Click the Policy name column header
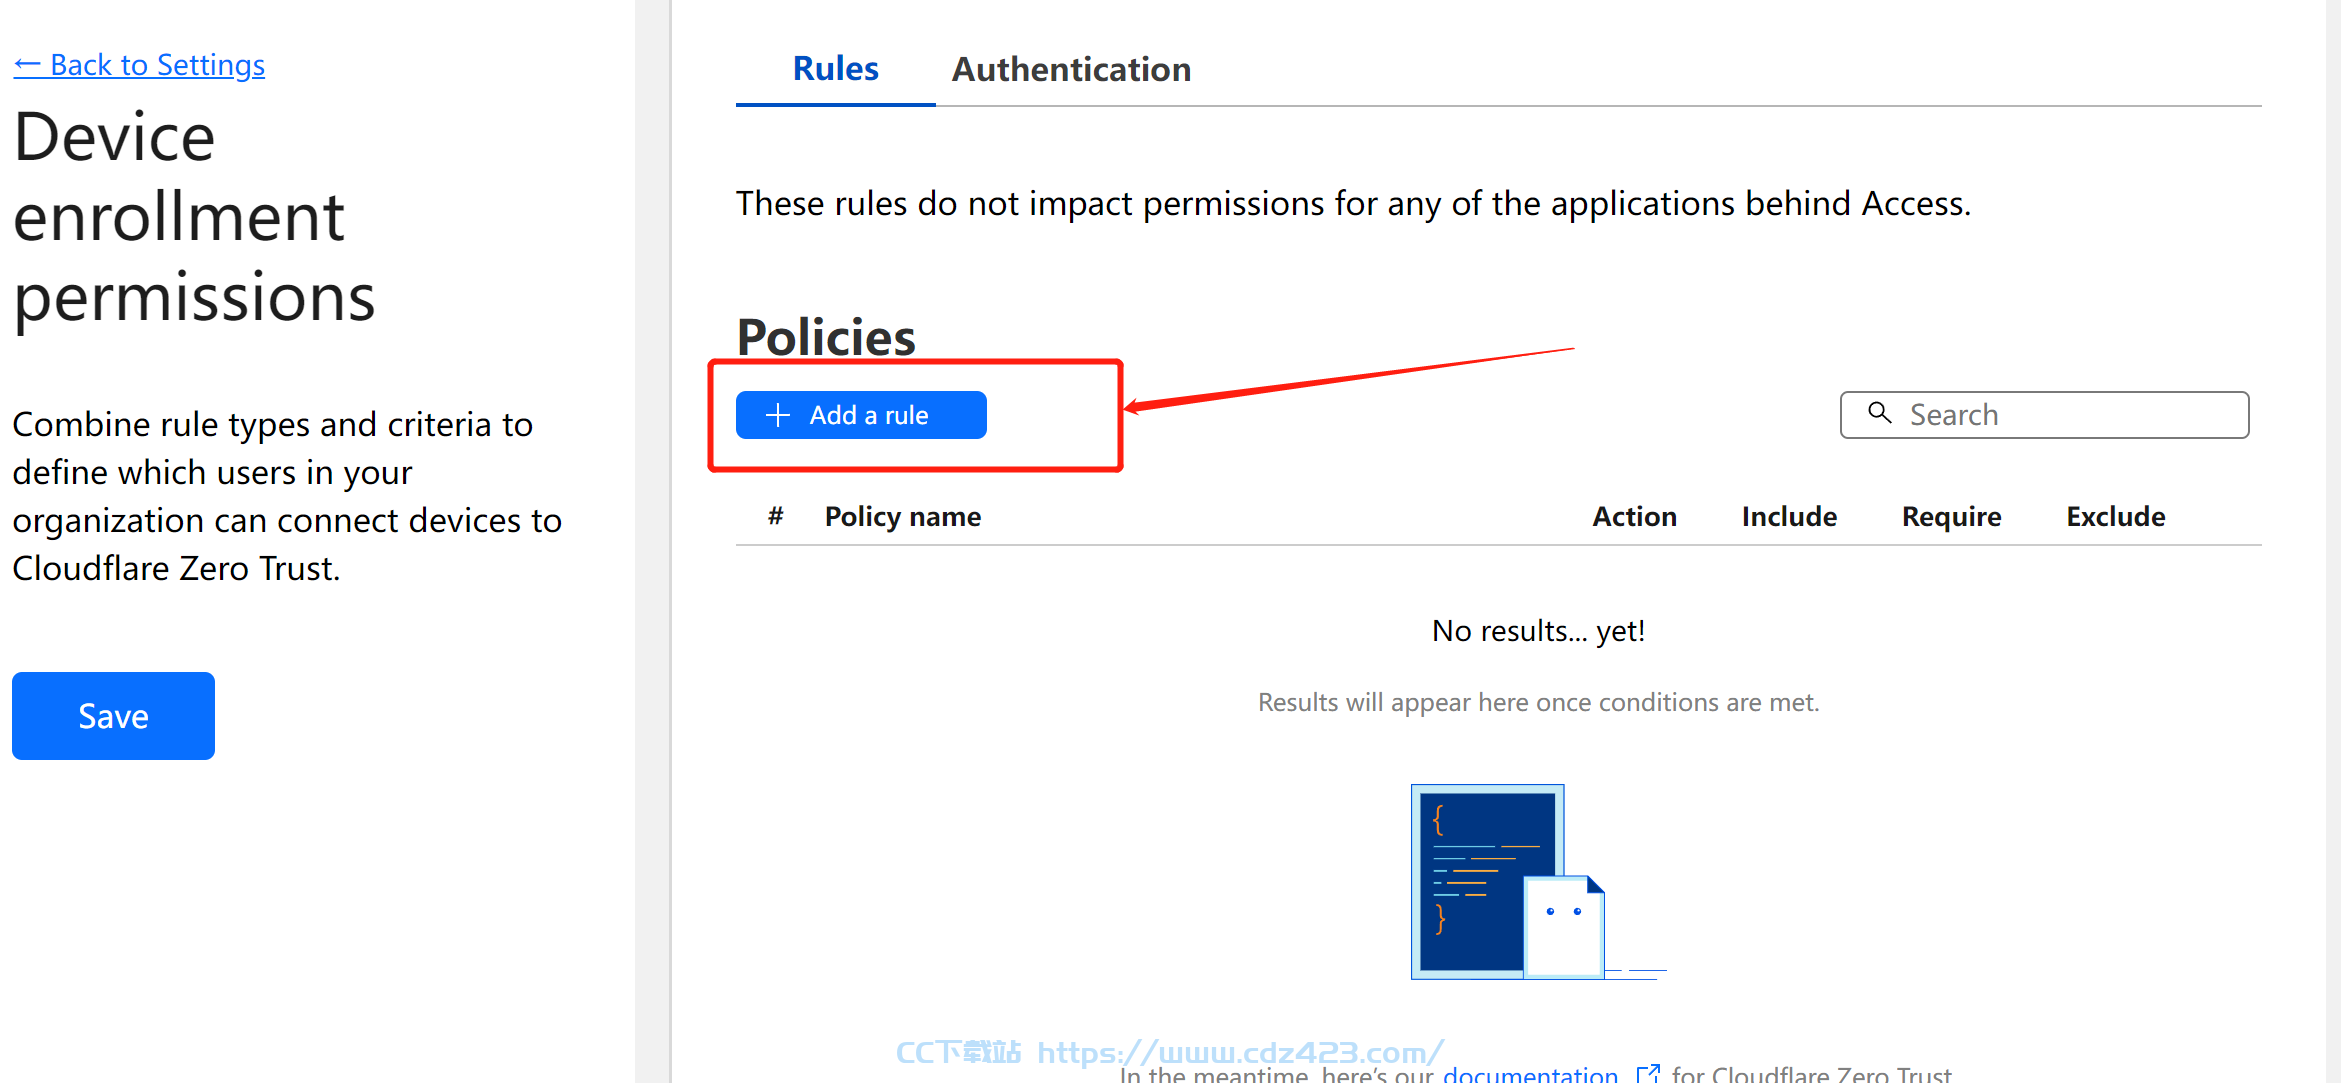 pyautogui.click(x=902, y=516)
